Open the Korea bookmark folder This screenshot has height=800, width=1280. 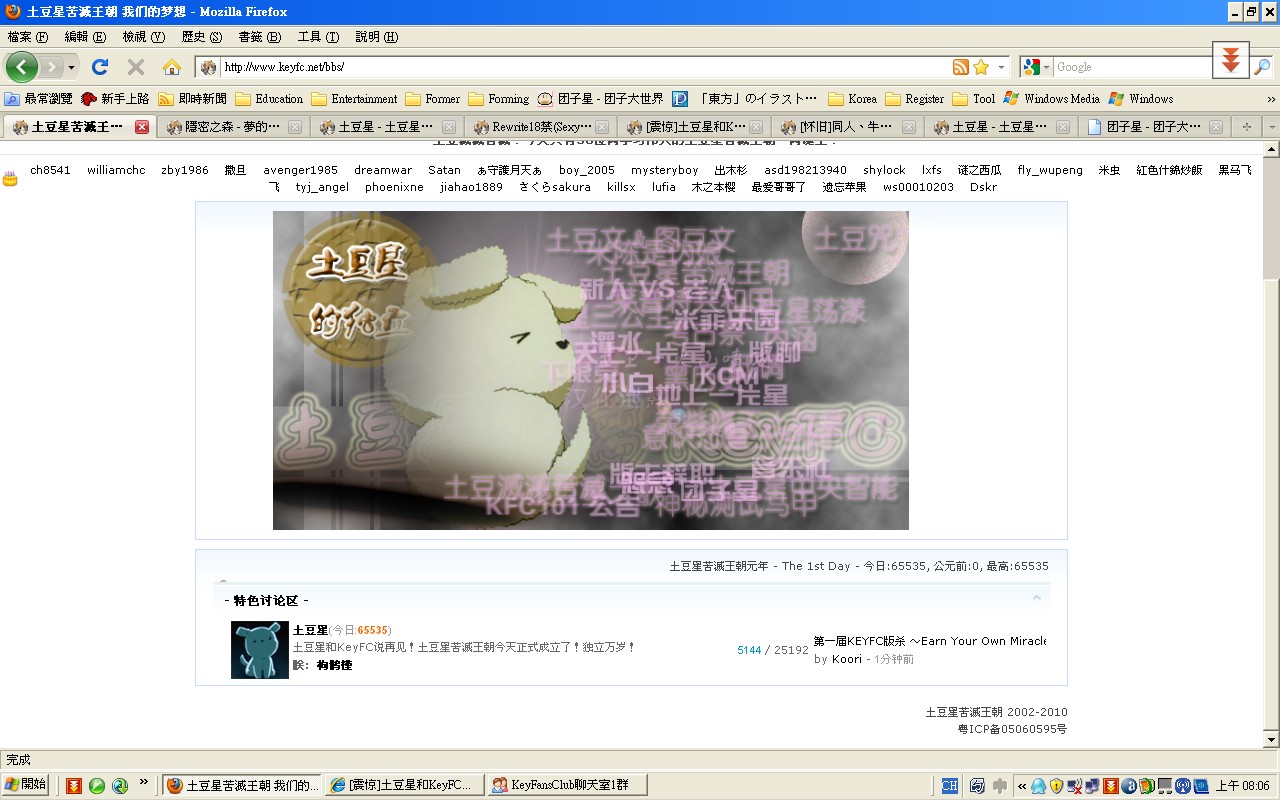[x=853, y=99]
